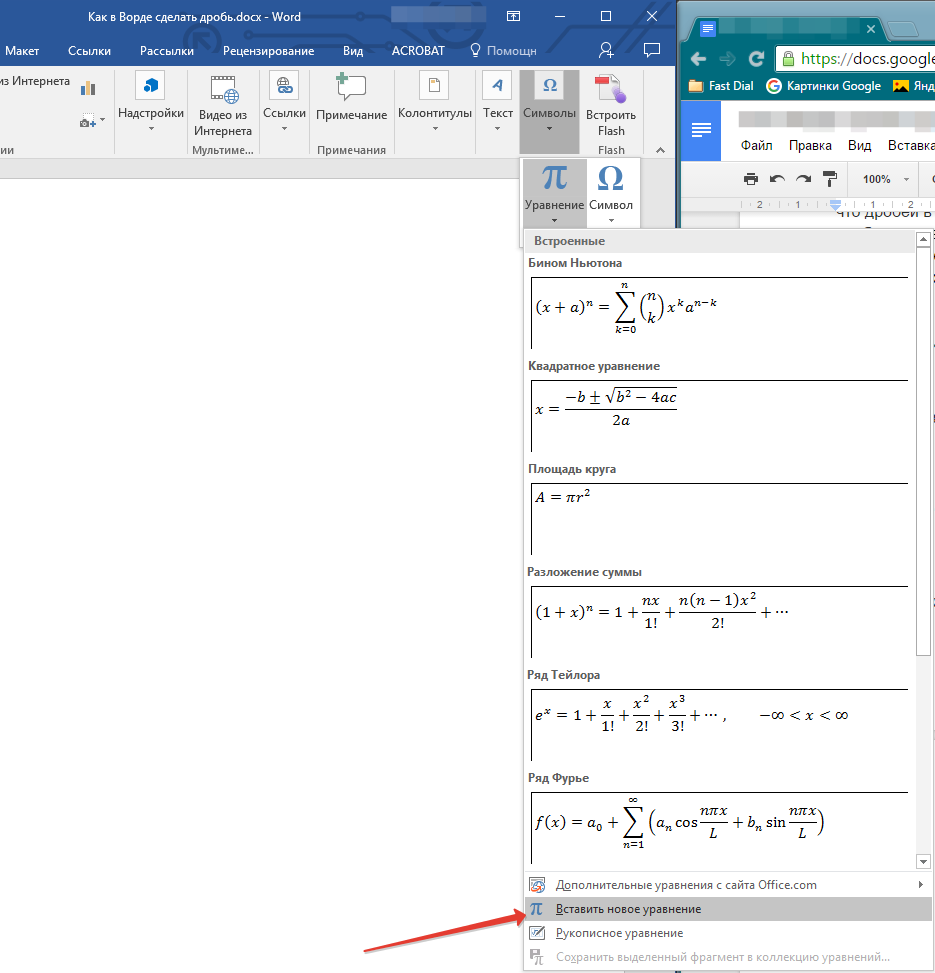Screen dimensions: 935x973
Task: Open the comments speech-bubble icon in Word
Action: click(651, 50)
